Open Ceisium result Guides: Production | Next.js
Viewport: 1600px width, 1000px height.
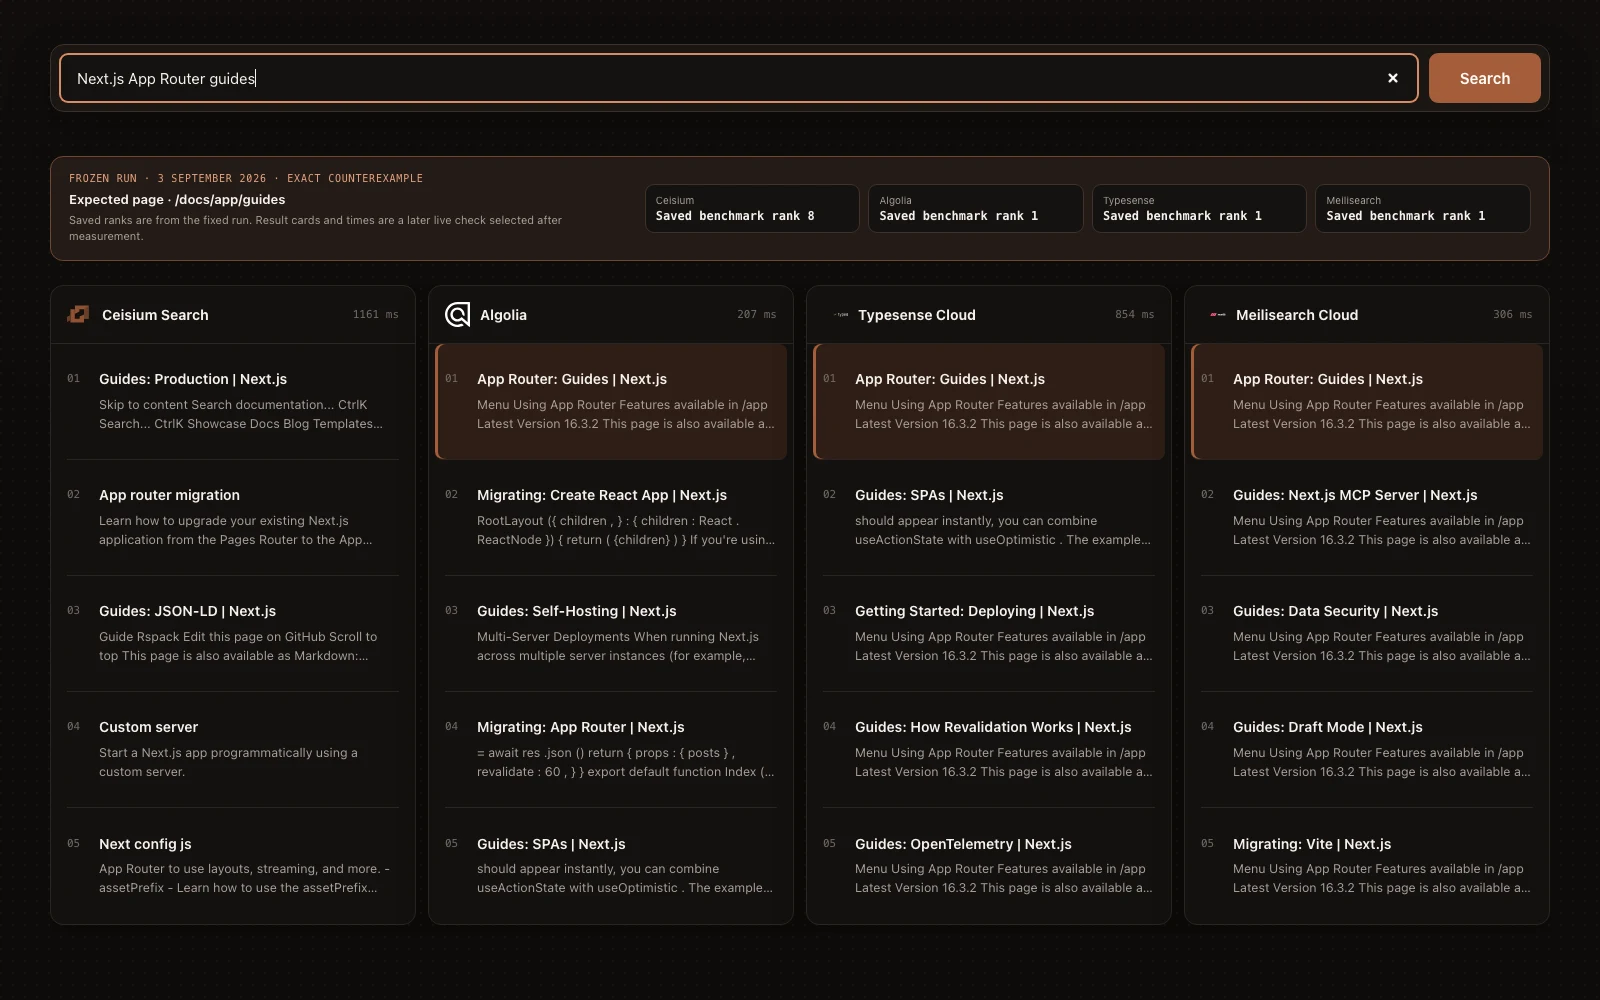233,402
